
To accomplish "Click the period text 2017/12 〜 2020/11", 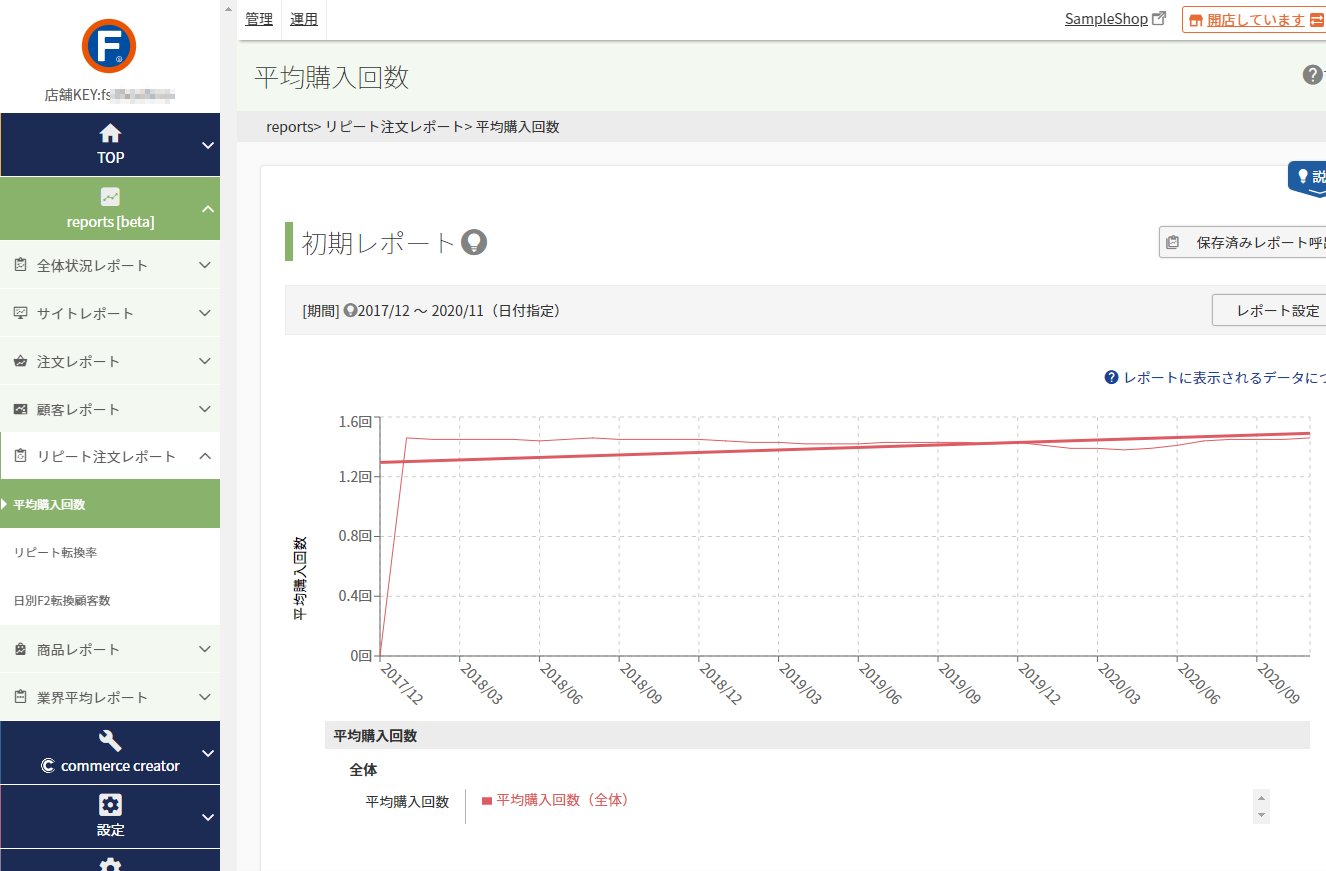I will click(422, 311).
